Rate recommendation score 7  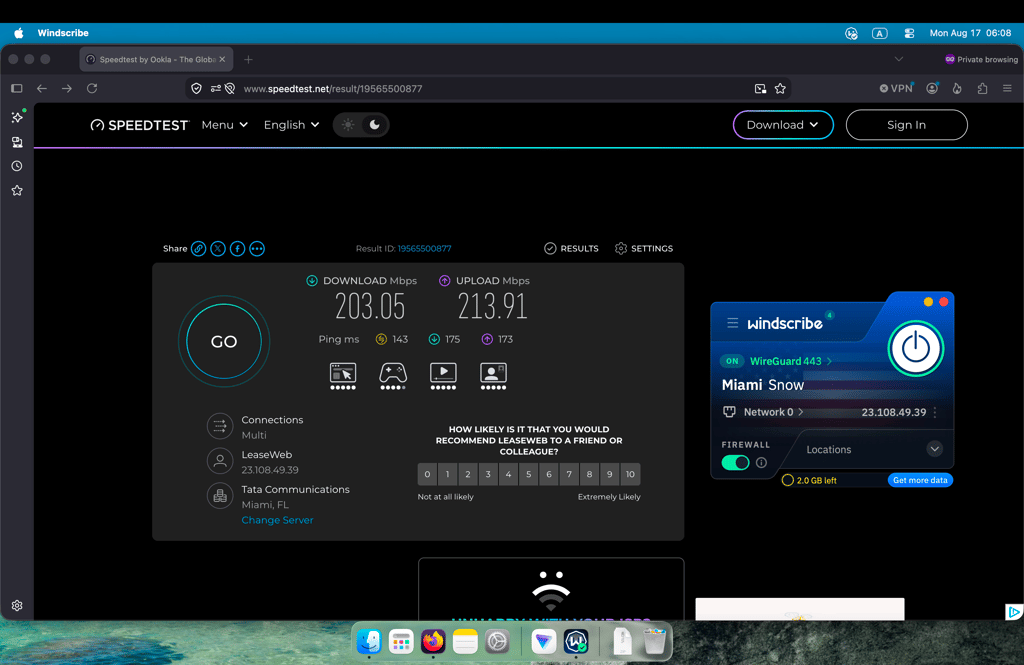click(x=569, y=474)
